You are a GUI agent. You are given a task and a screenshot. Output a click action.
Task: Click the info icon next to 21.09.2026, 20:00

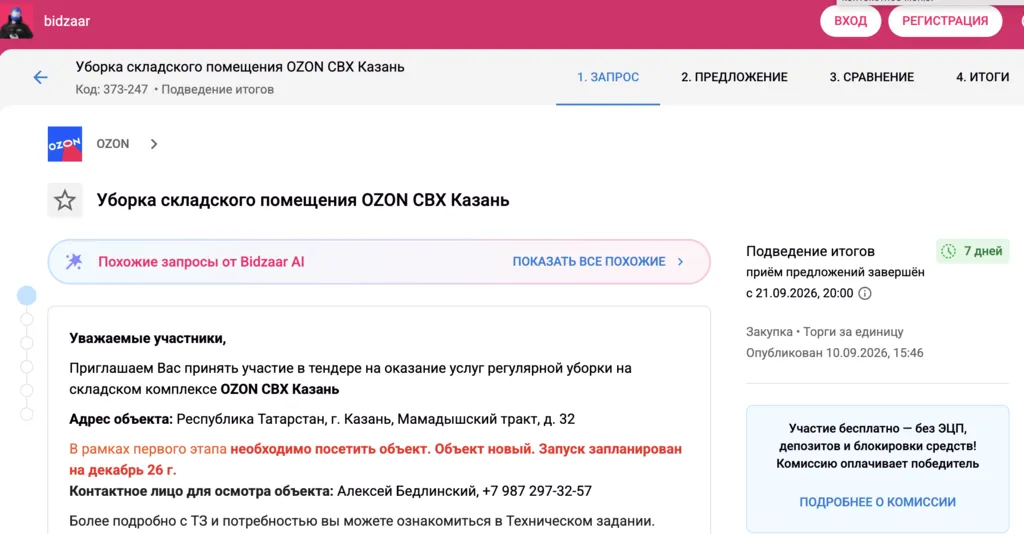coord(865,293)
